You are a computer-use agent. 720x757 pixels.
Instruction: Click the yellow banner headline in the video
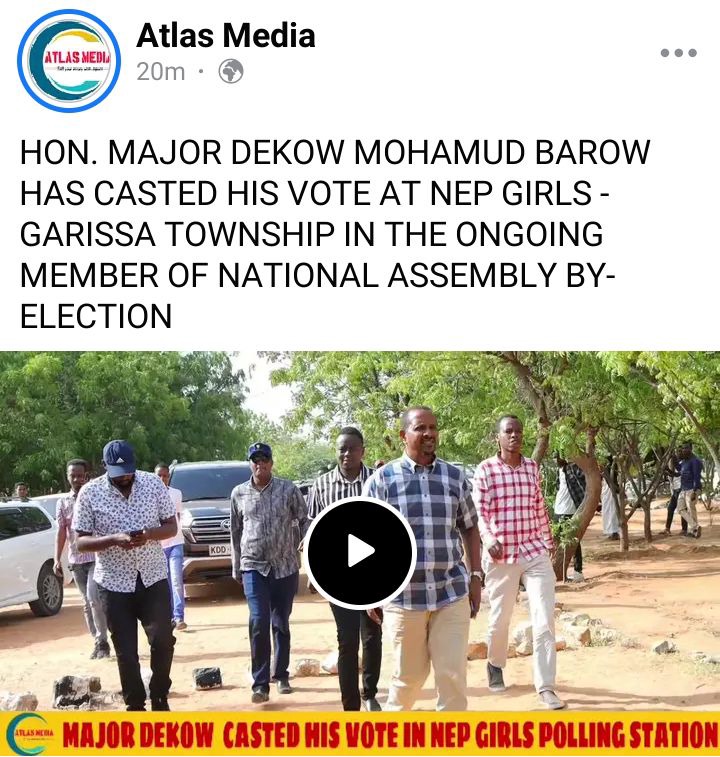pos(389,735)
